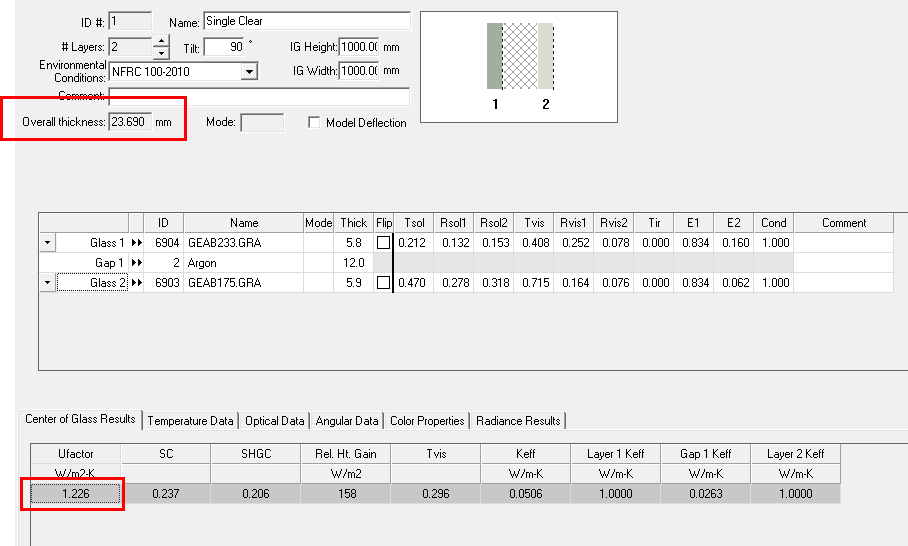The height and width of the screenshot is (546, 908).
Task: Open the Optical Data tab
Action: (x=275, y=421)
